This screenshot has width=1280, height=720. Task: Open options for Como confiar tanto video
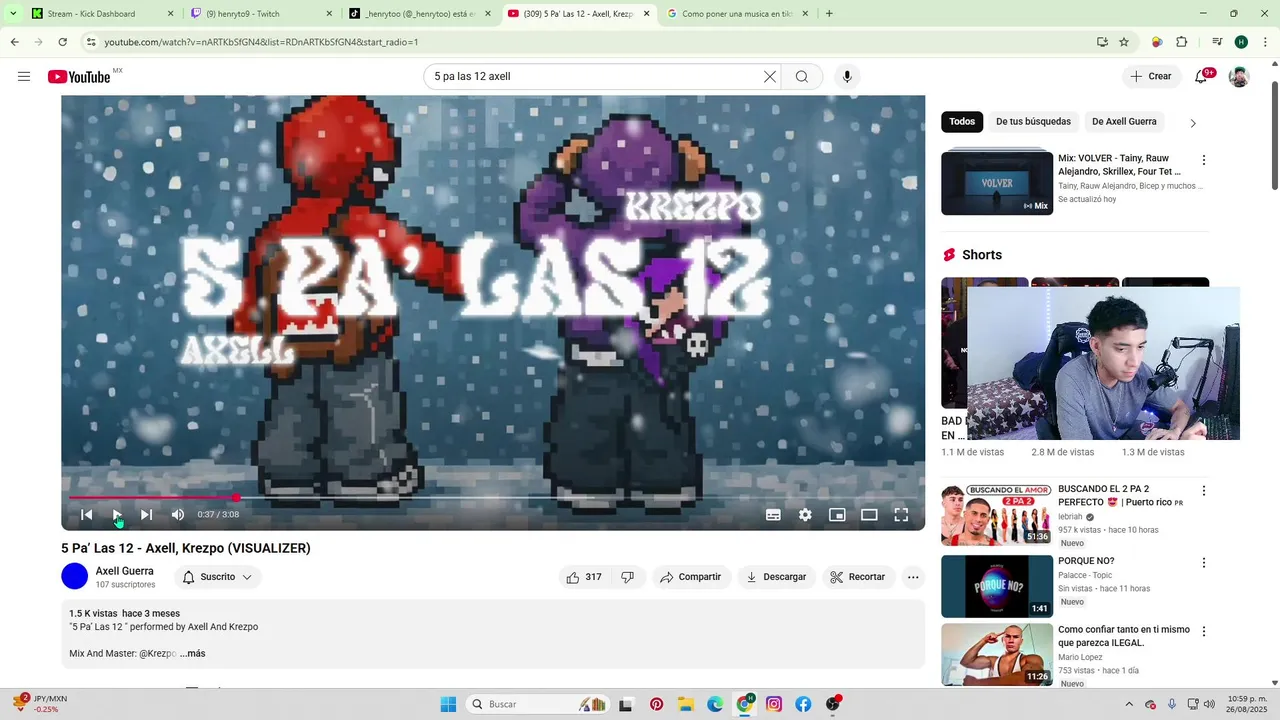click(x=1204, y=632)
